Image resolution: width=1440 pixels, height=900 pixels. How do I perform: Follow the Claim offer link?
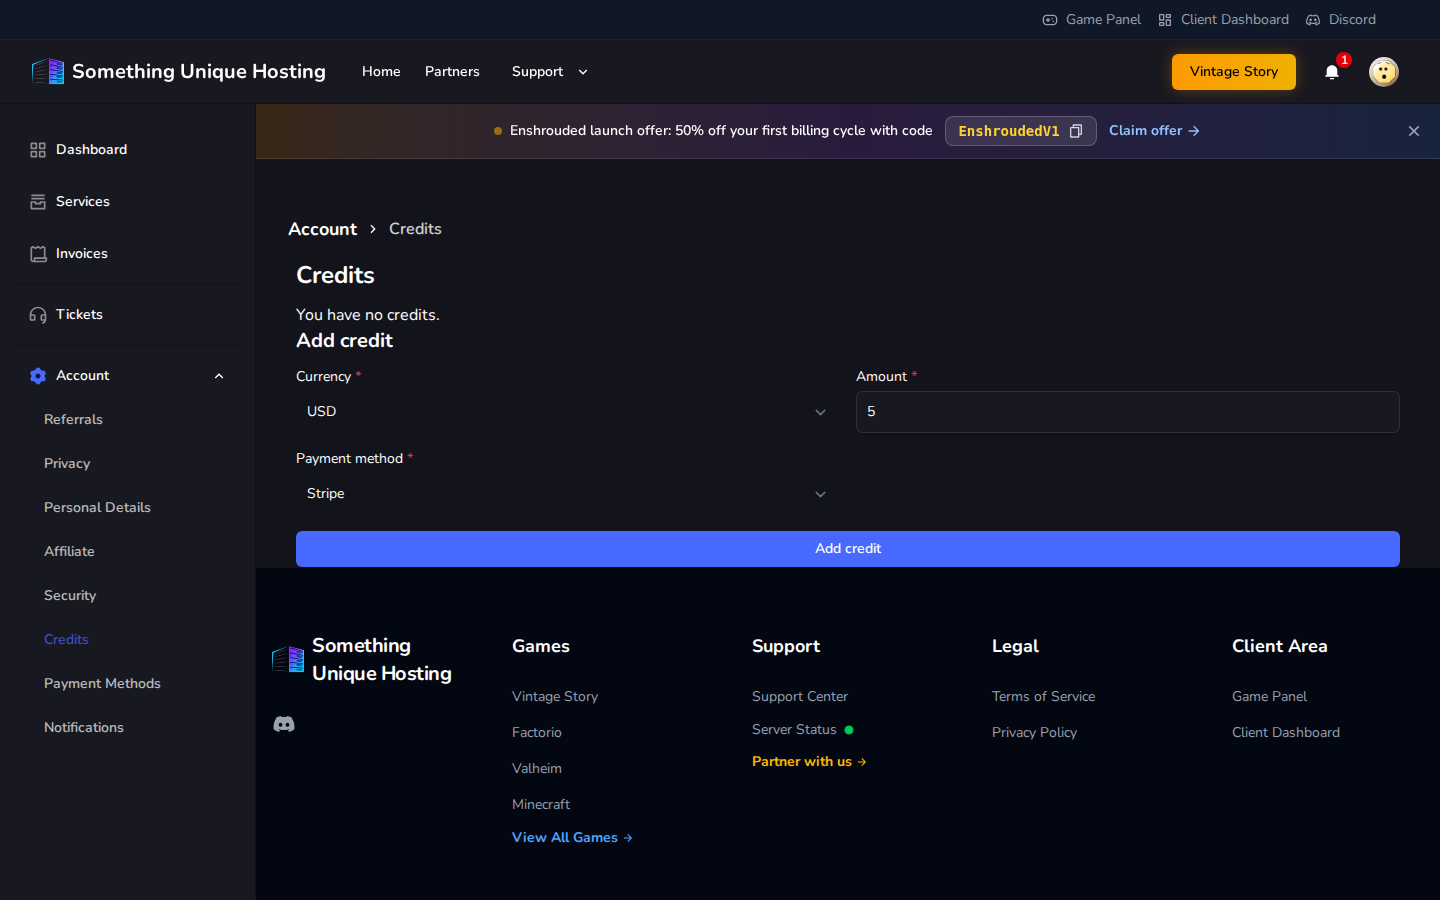1154,131
